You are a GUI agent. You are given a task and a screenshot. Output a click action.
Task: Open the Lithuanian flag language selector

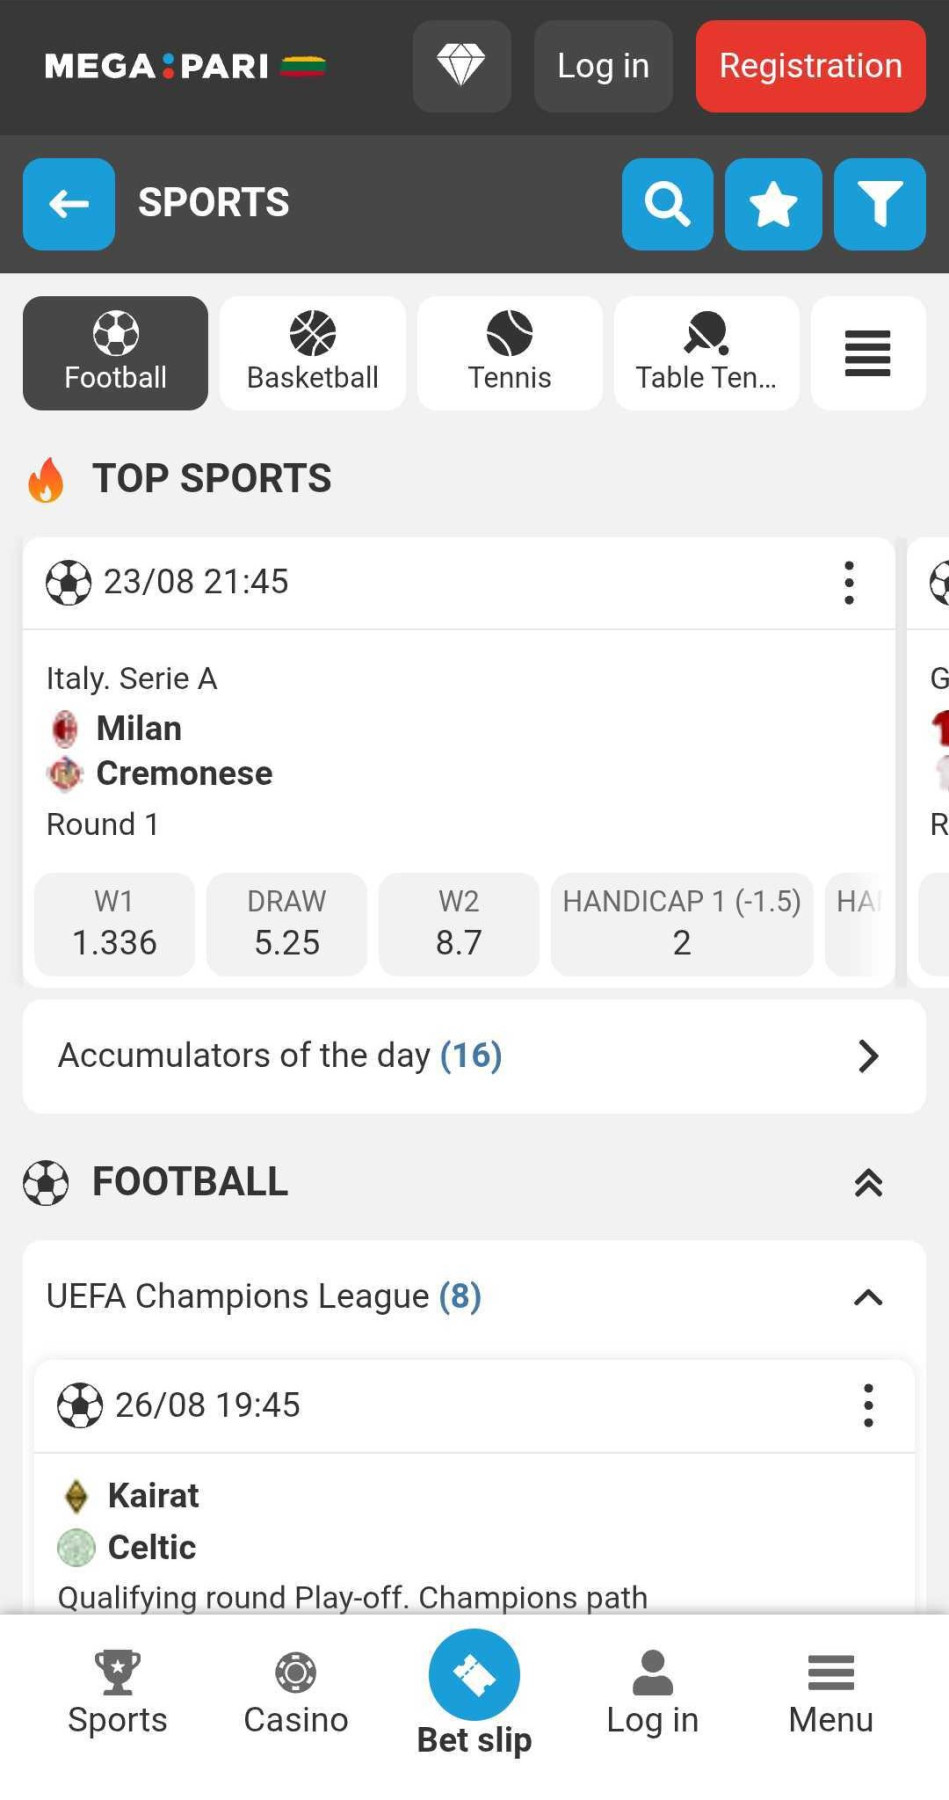tap(303, 67)
